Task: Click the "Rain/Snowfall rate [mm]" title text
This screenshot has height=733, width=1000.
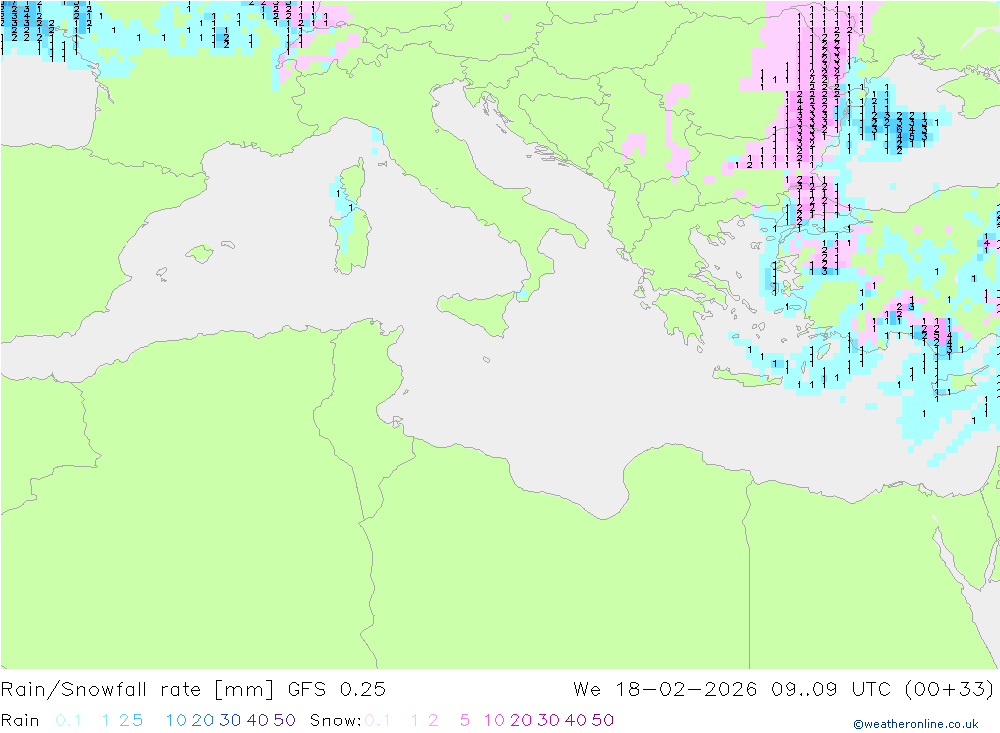Action: tap(137, 690)
